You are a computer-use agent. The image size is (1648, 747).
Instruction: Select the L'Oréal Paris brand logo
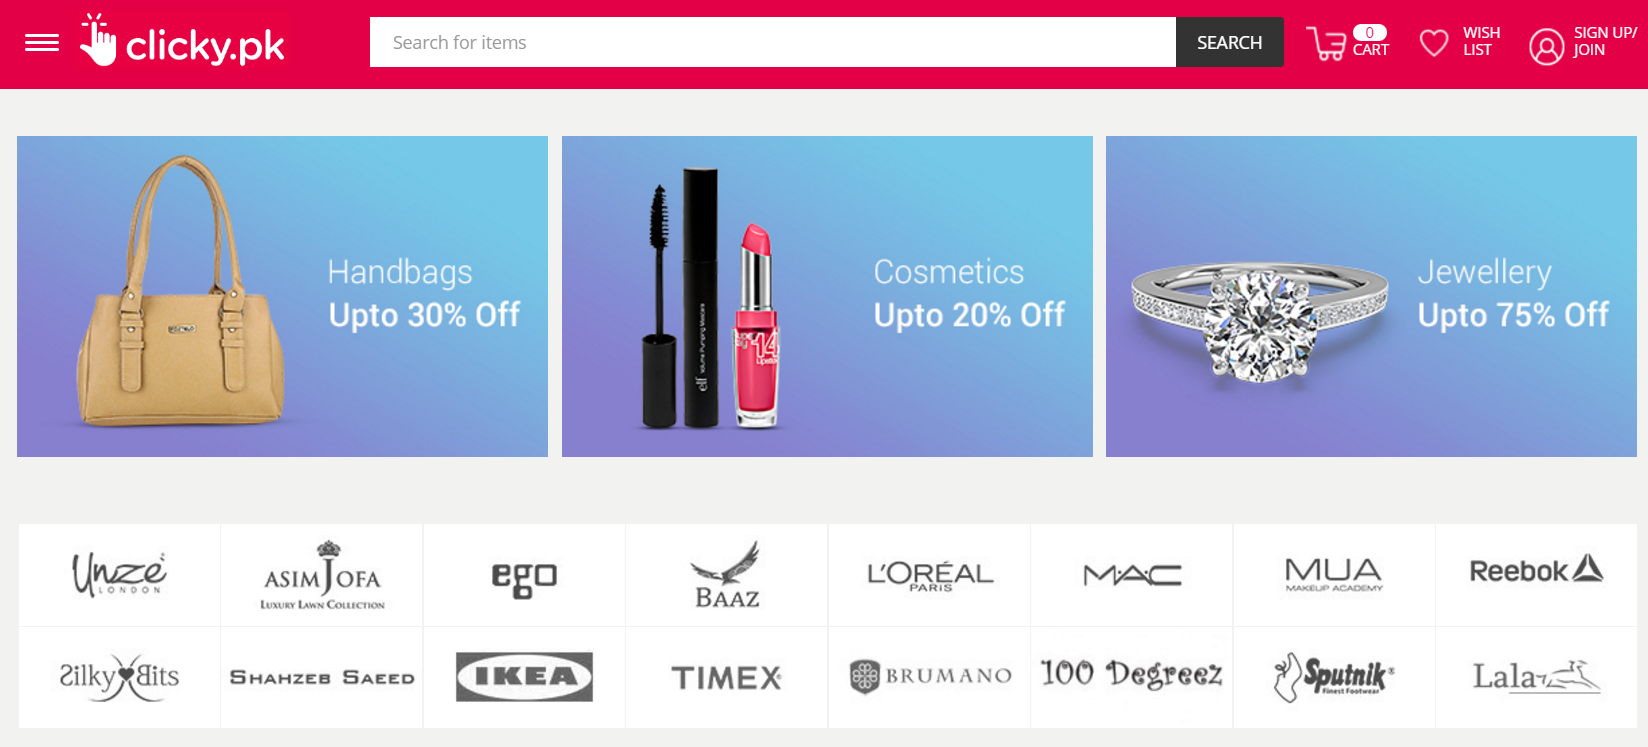(x=930, y=576)
